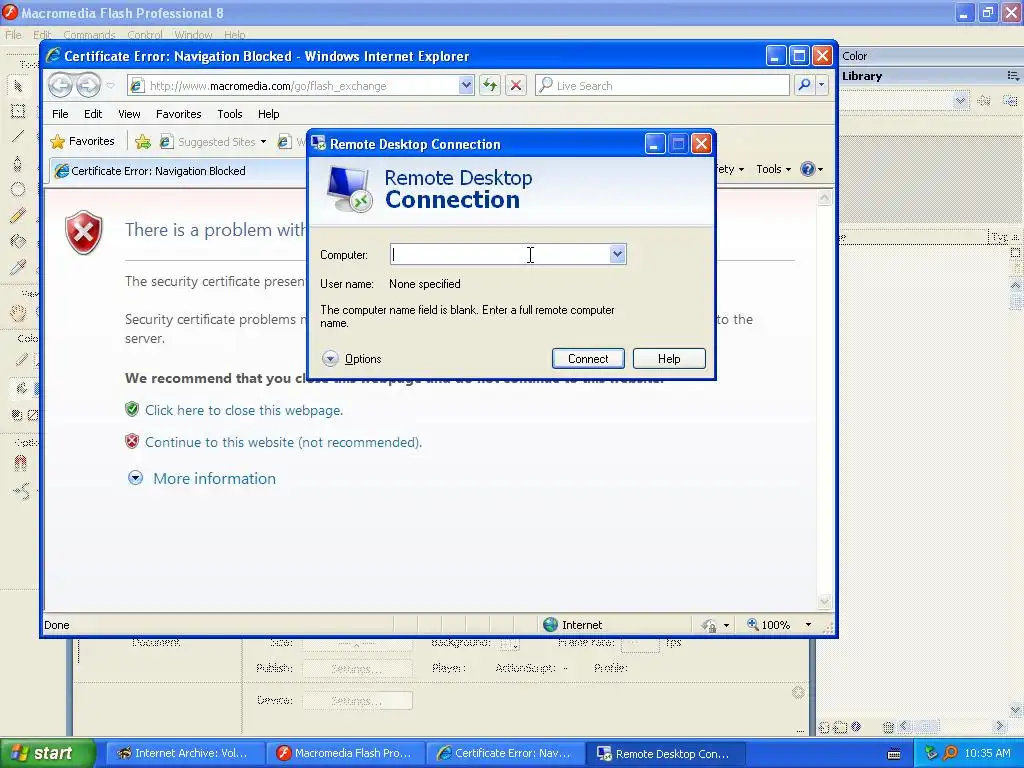Select the arrow Selection tool in Flash
Screen dimensions: 1024x768
click(x=18, y=86)
